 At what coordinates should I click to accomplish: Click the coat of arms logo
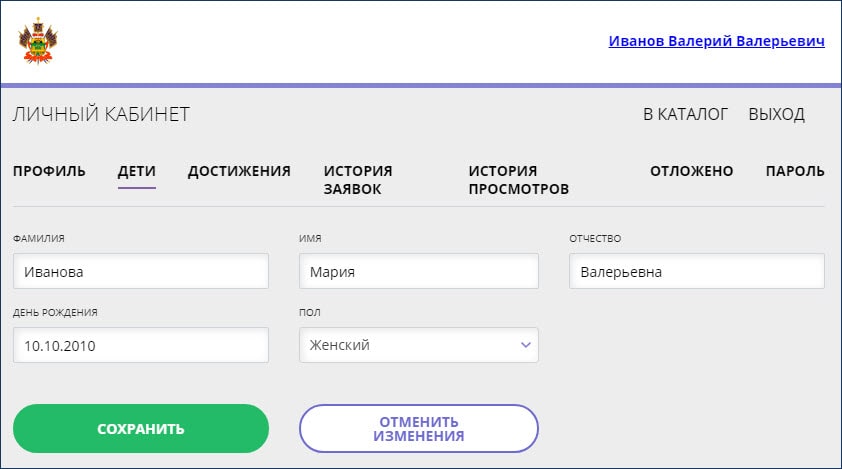[x=37, y=42]
